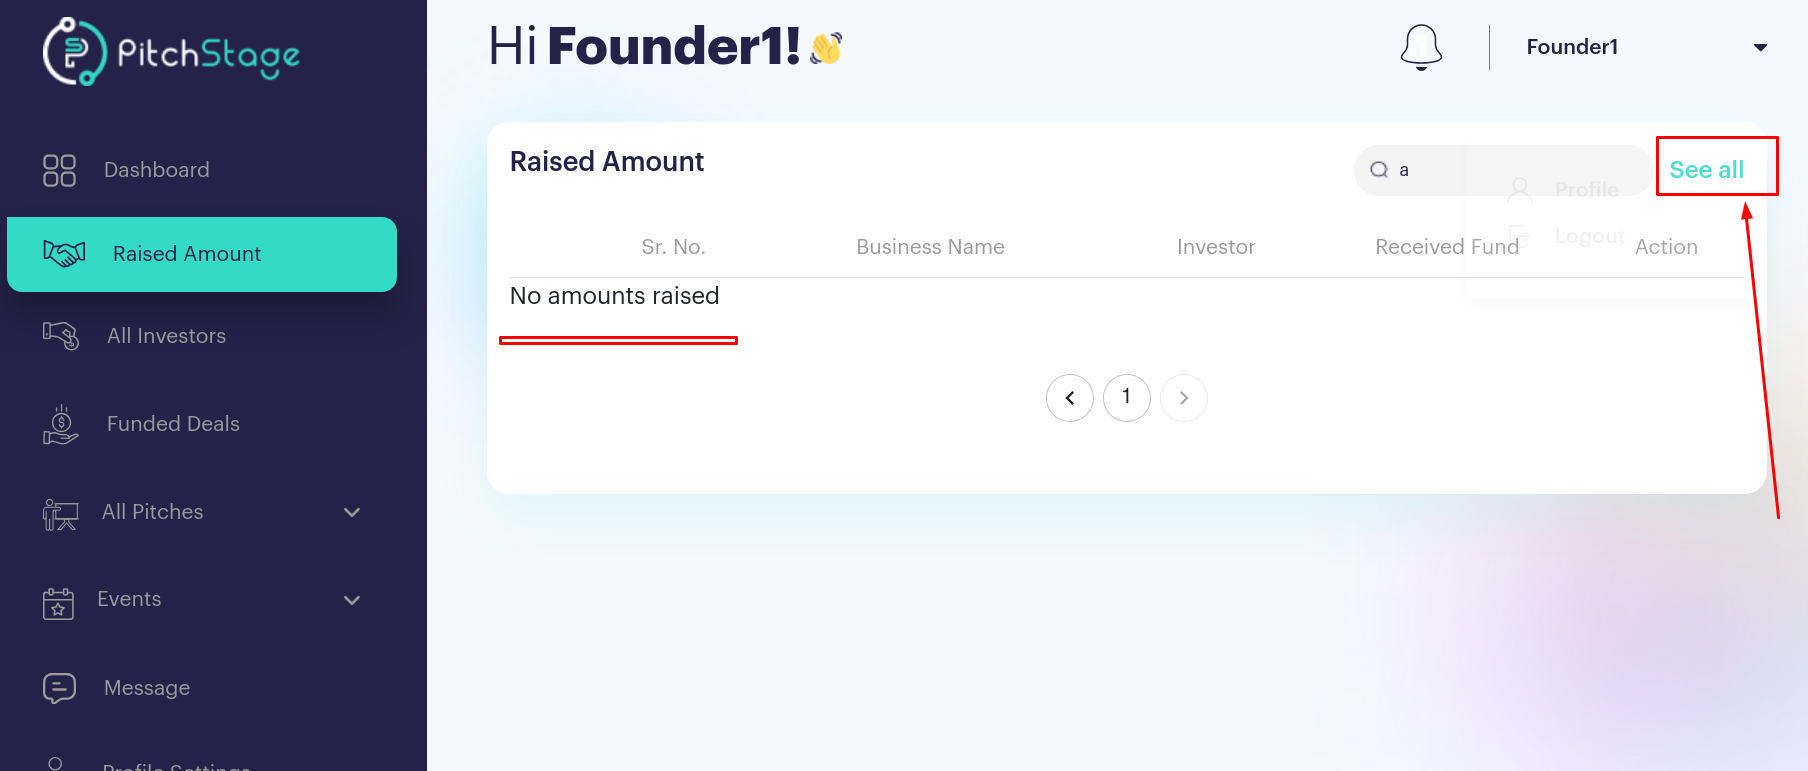1808x771 pixels.
Task: Click the Message chat bubble icon
Action: 59,688
